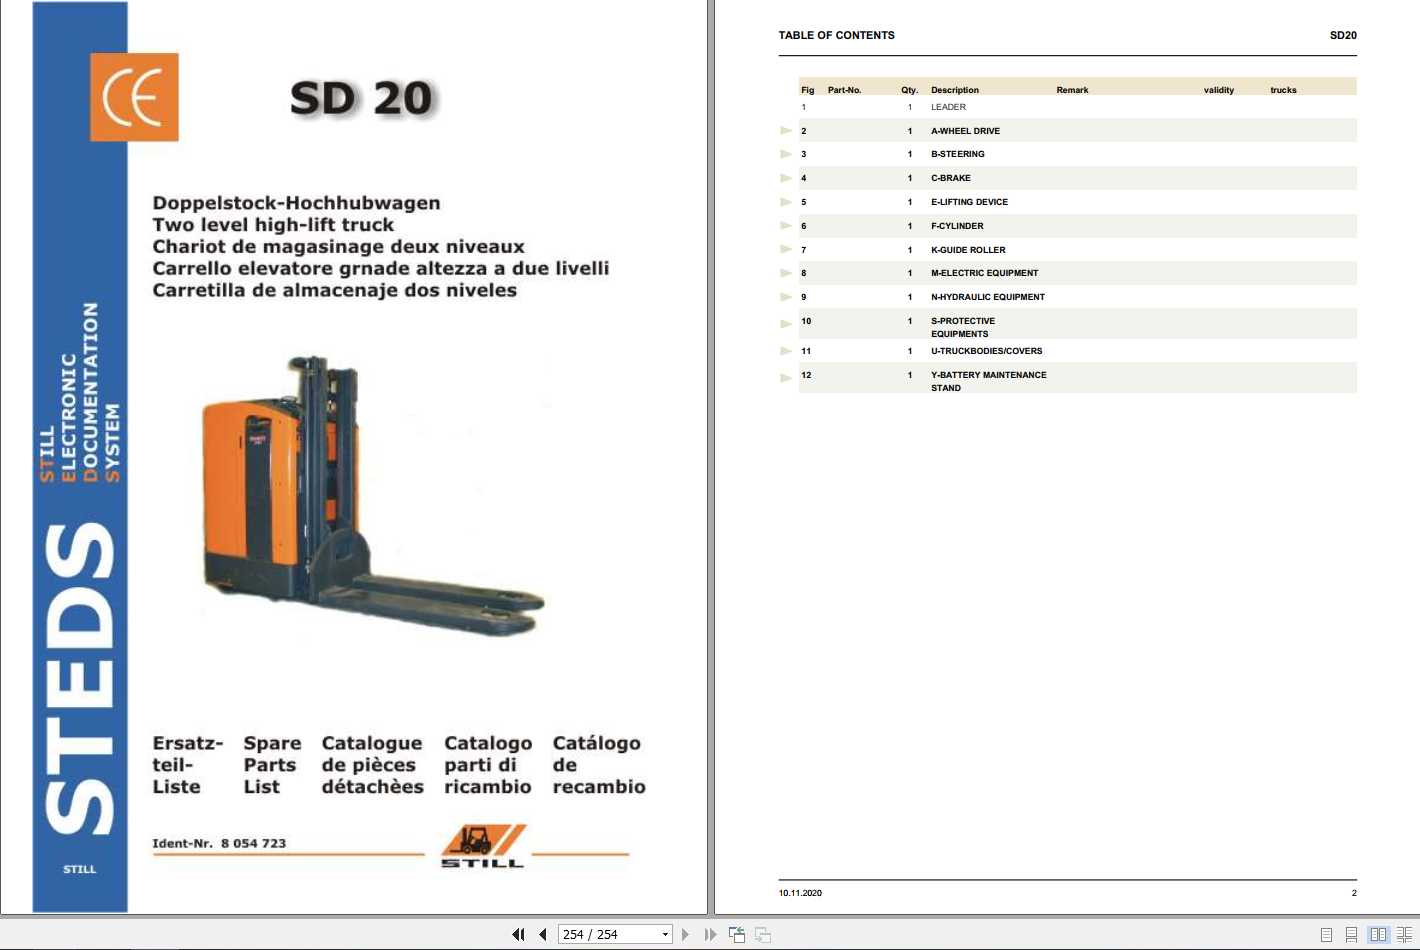Click the K-GUIDE ROLLER green arrow marker
Image resolution: width=1420 pixels, height=950 pixels.
pyautogui.click(x=787, y=249)
